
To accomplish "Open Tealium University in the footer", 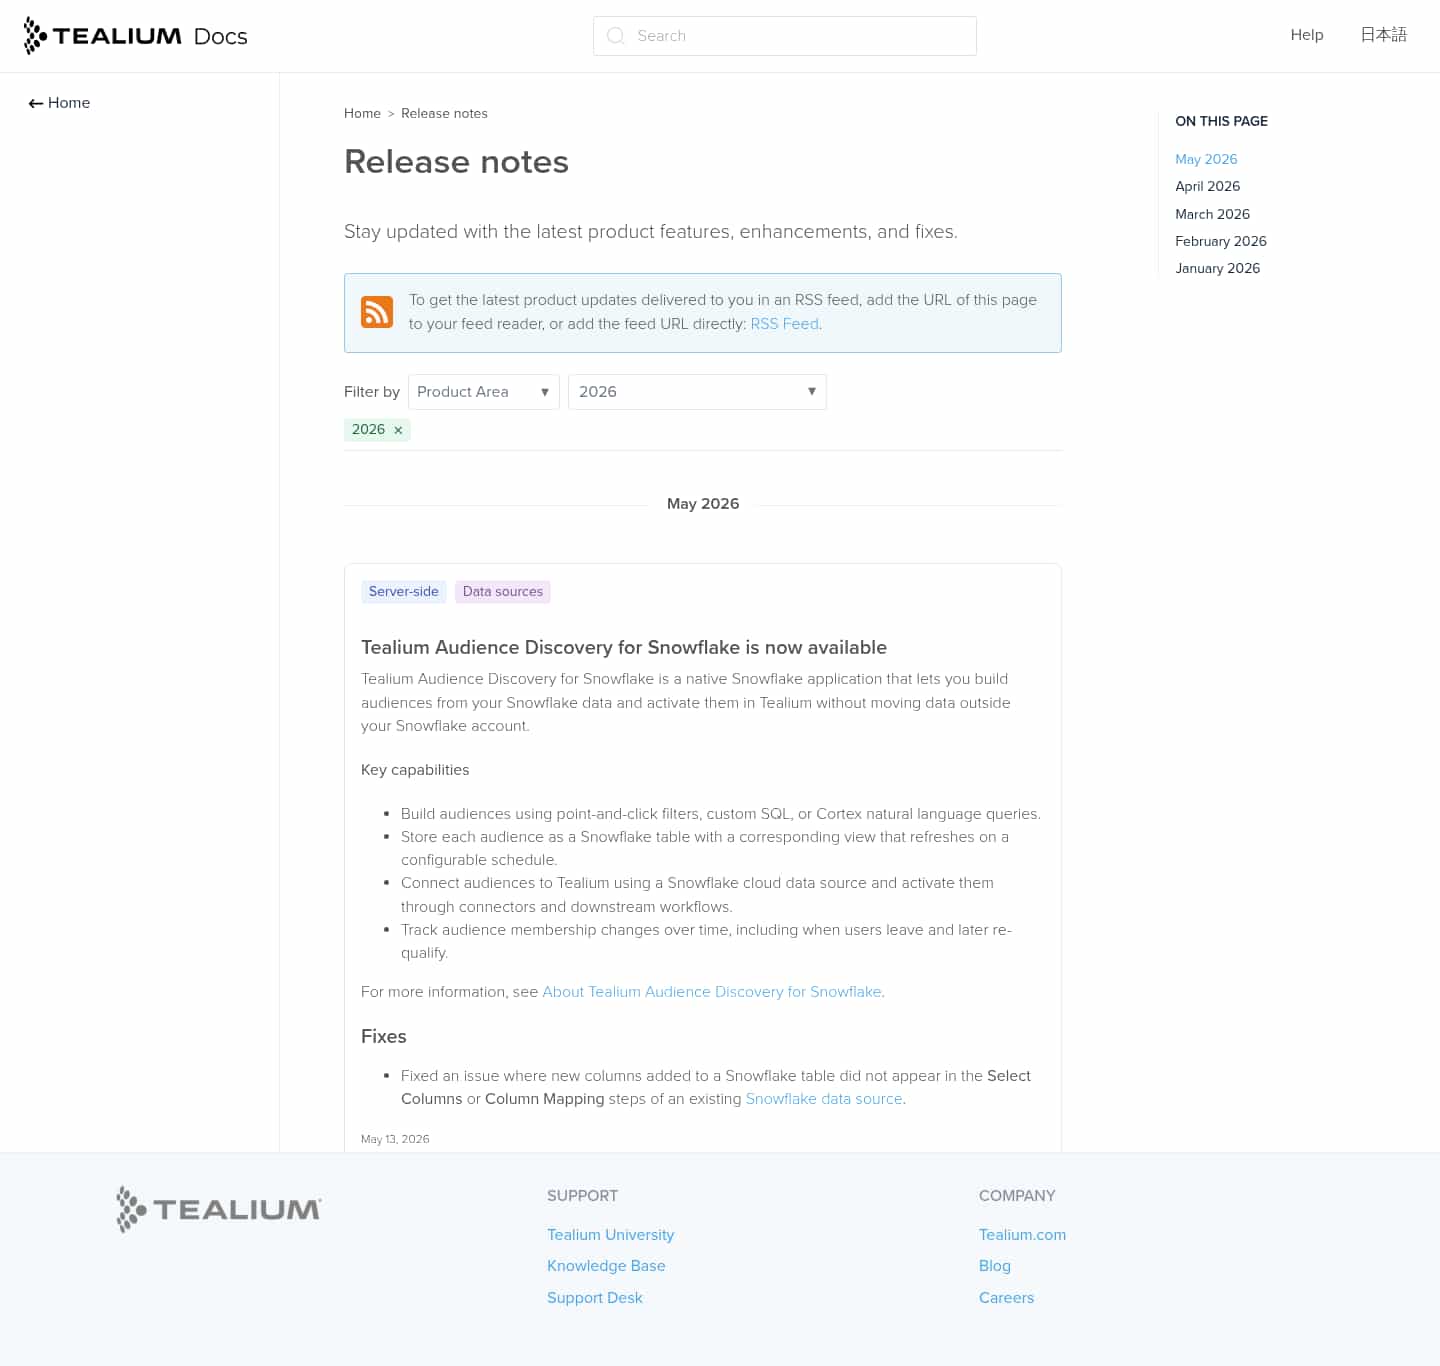I will pos(610,1235).
